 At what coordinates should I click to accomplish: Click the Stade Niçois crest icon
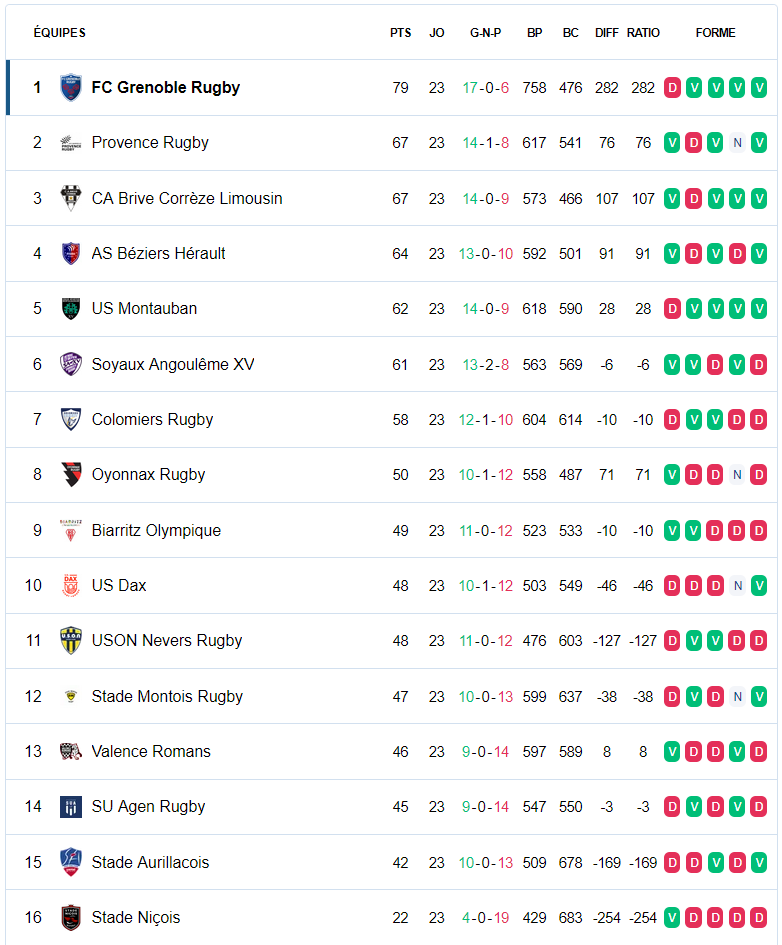[x=71, y=917]
